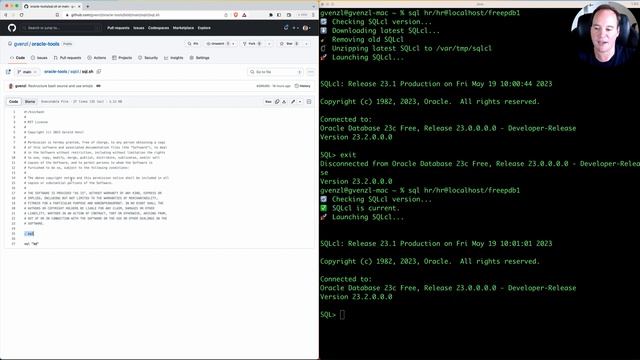Screen dimensions: 640x360
Task: Close the oracle-tools browser tab
Action: (79, 6)
